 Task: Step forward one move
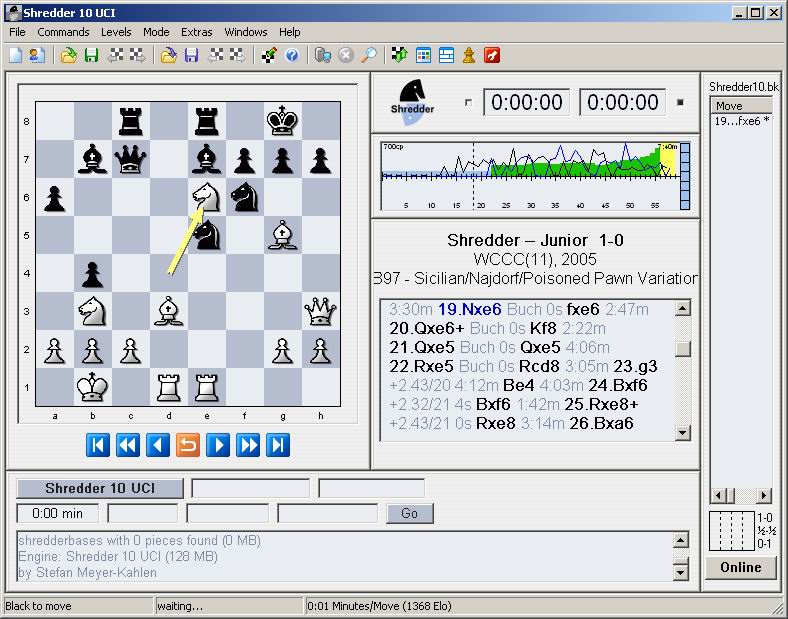pyautogui.click(x=218, y=445)
